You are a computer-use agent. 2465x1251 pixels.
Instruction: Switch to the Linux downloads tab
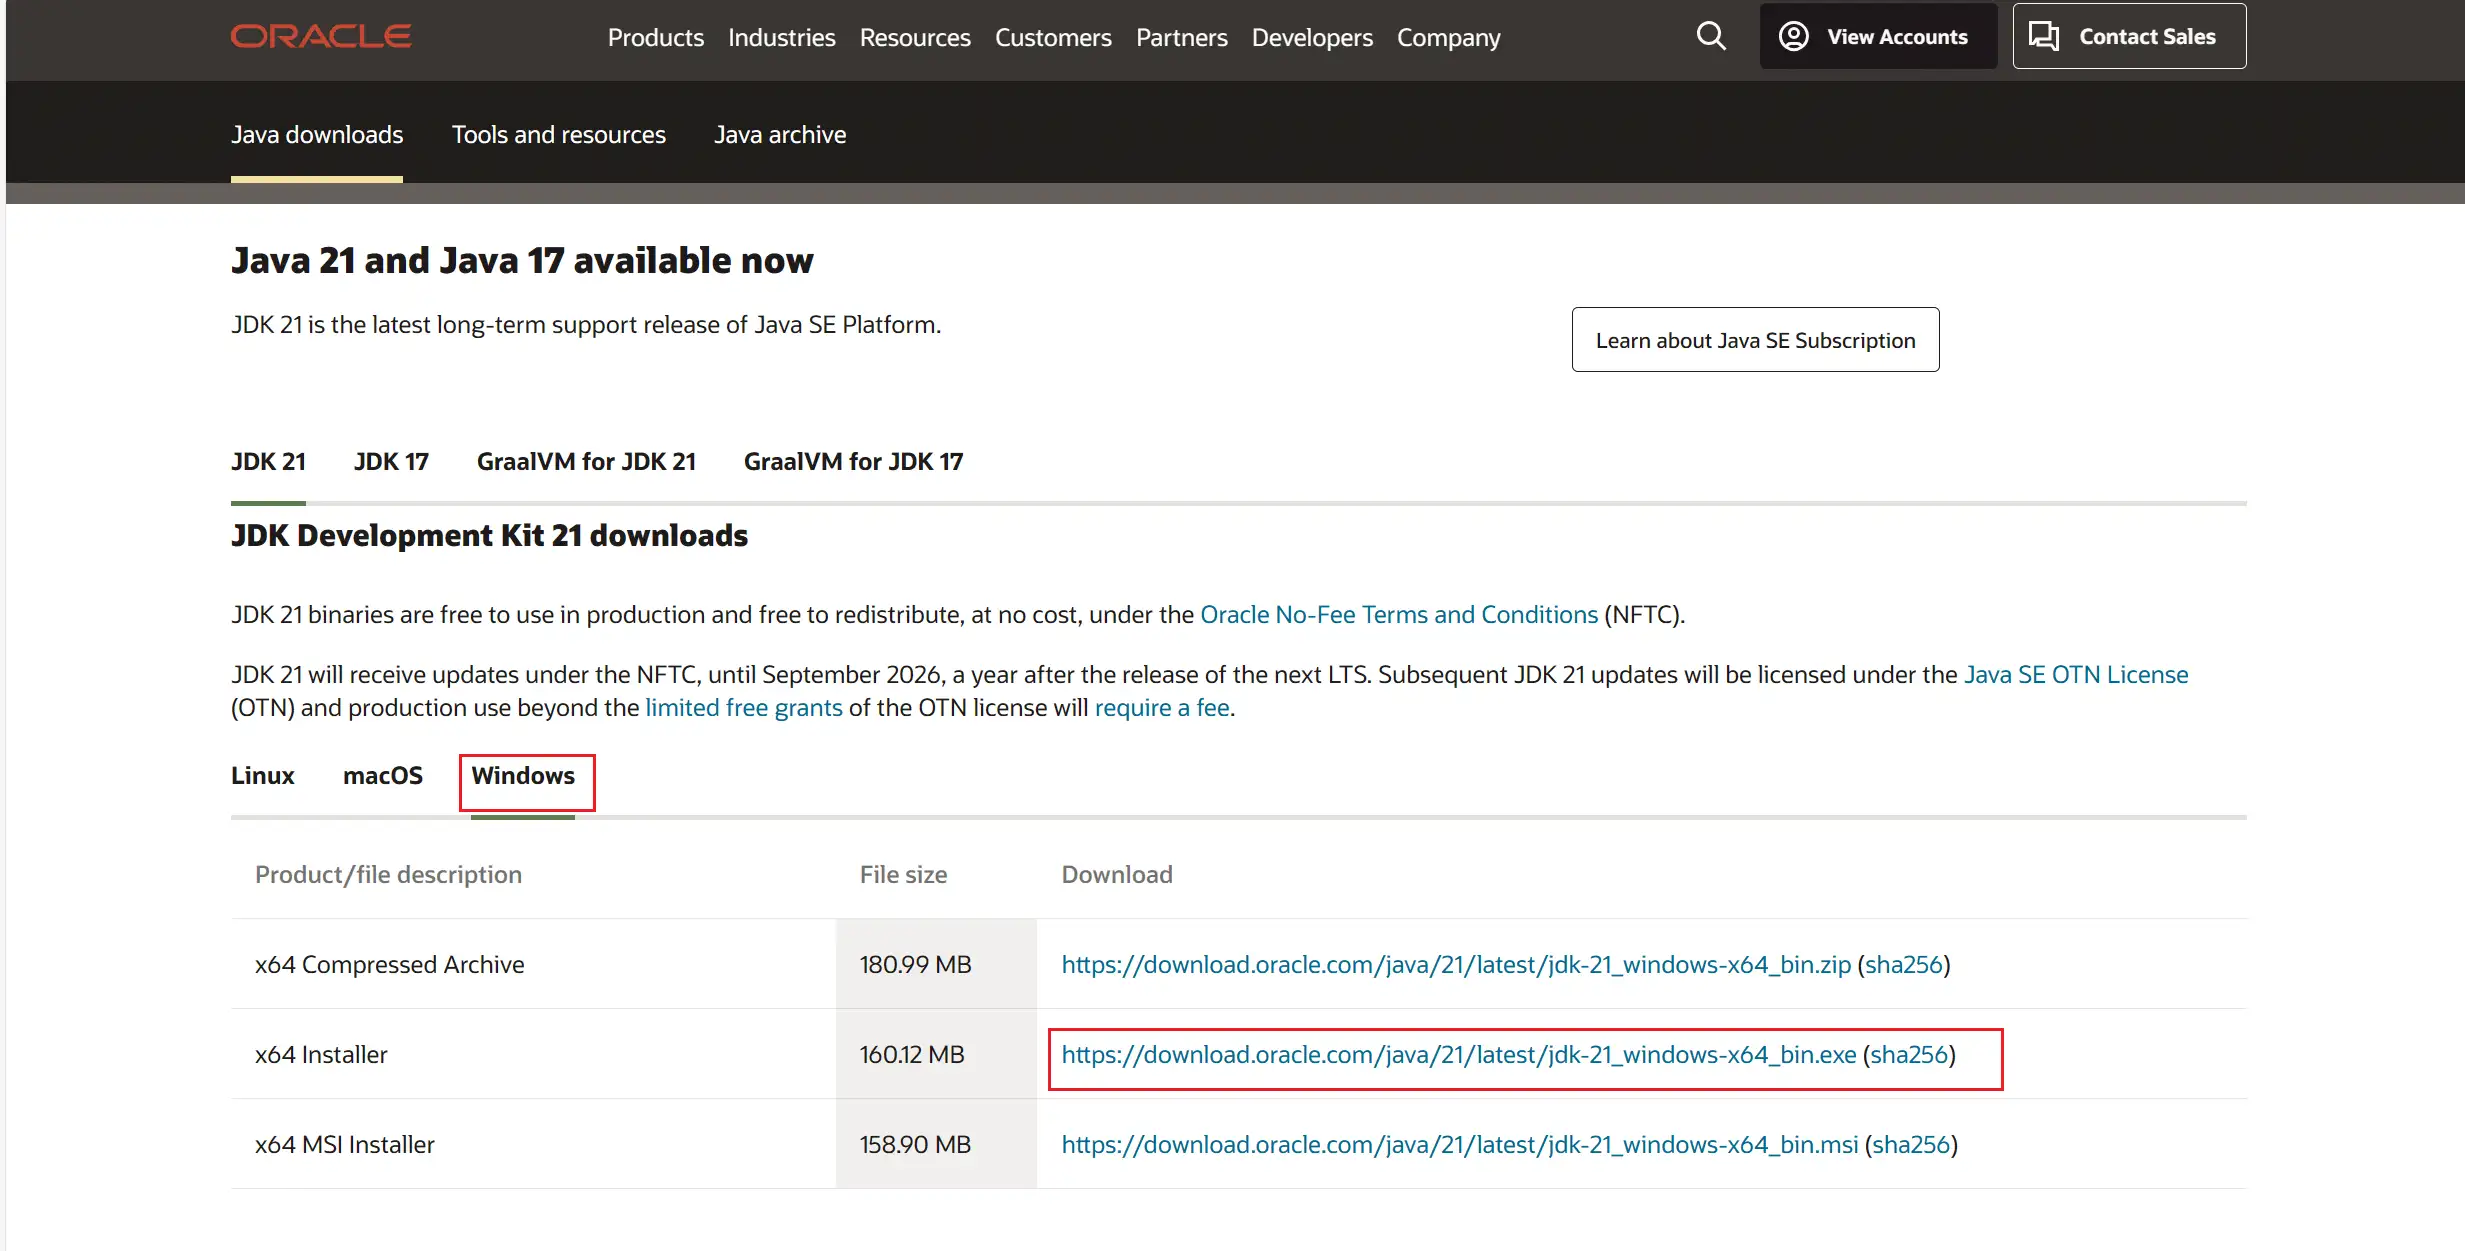[263, 776]
